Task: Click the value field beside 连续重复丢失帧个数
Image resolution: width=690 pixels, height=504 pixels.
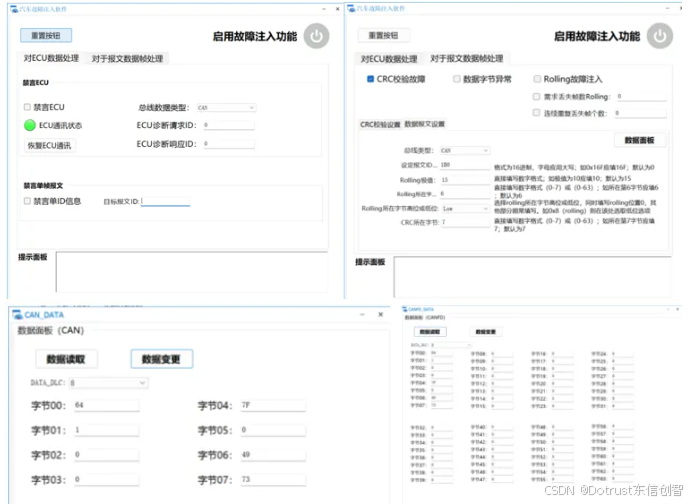Action: pyautogui.click(x=640, y=113)
